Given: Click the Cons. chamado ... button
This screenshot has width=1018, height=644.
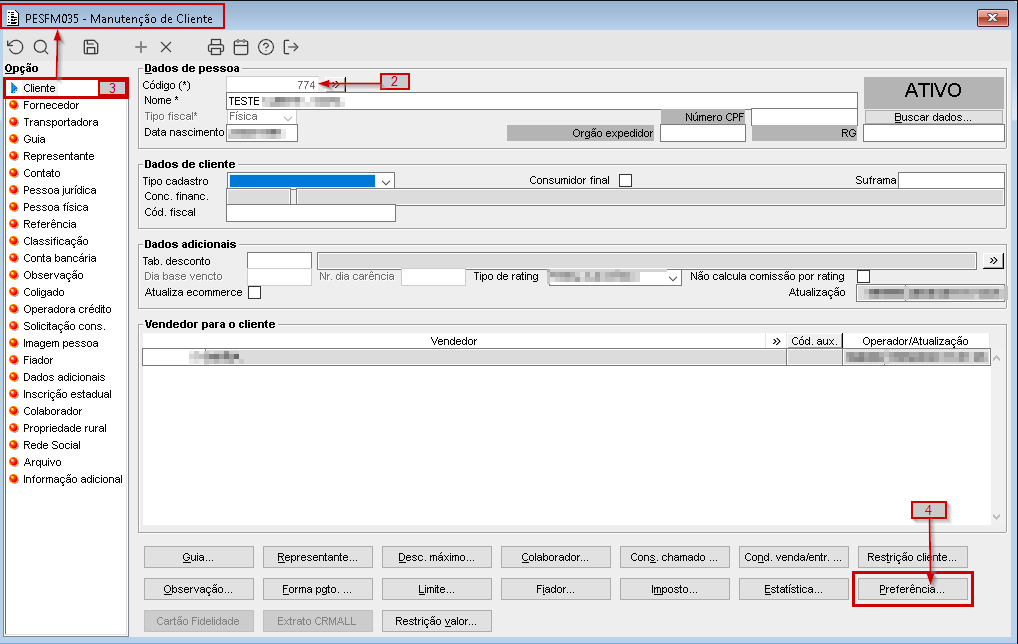Looking at the screenshot, I should (x=675, y=557).
